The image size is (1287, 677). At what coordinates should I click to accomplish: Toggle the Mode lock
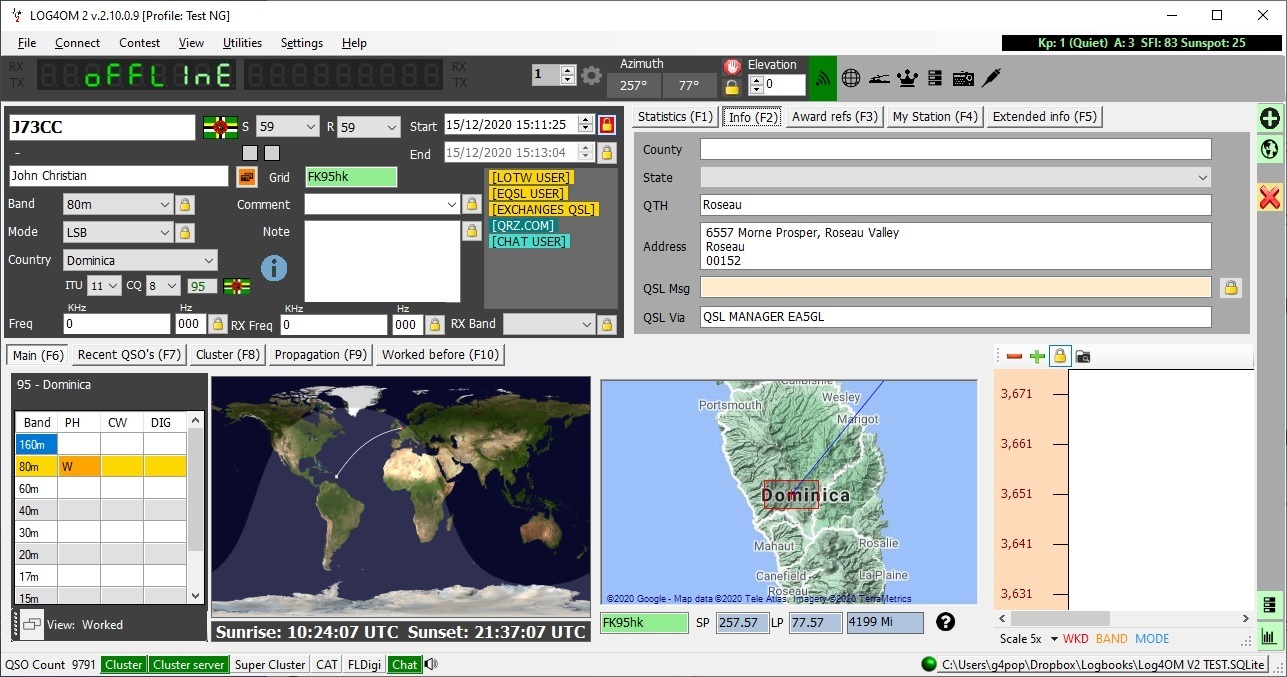pos(185,232)
